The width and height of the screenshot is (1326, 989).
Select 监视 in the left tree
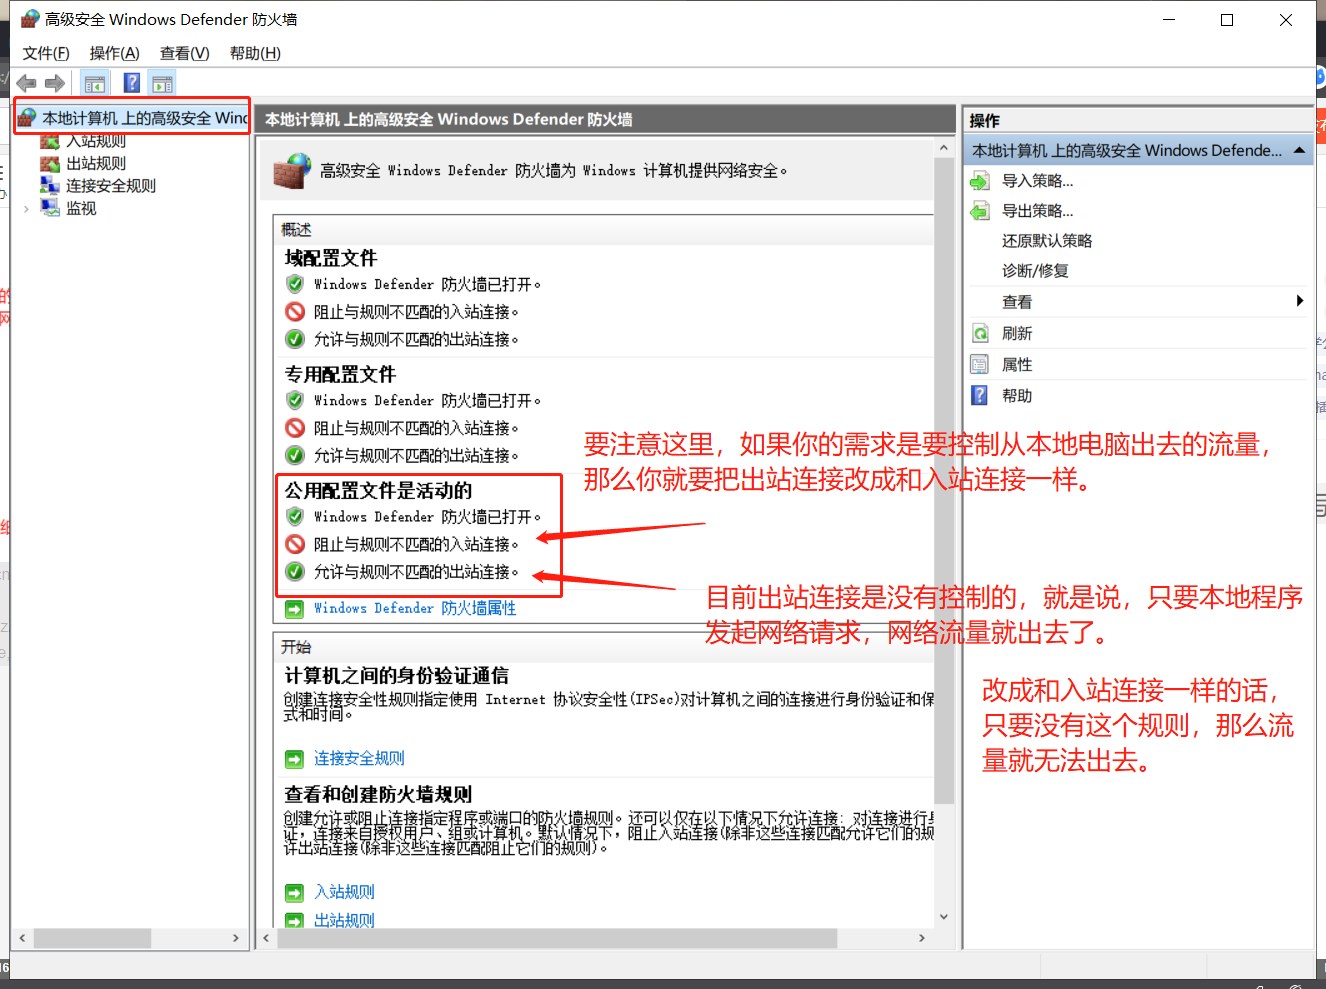click(x=81, y=208)
